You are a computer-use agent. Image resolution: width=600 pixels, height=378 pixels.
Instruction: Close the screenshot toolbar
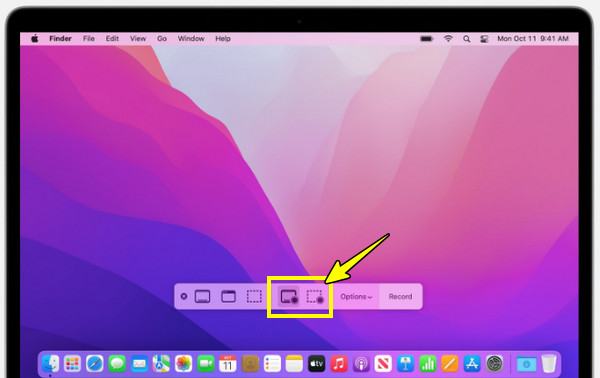point(184,297)
